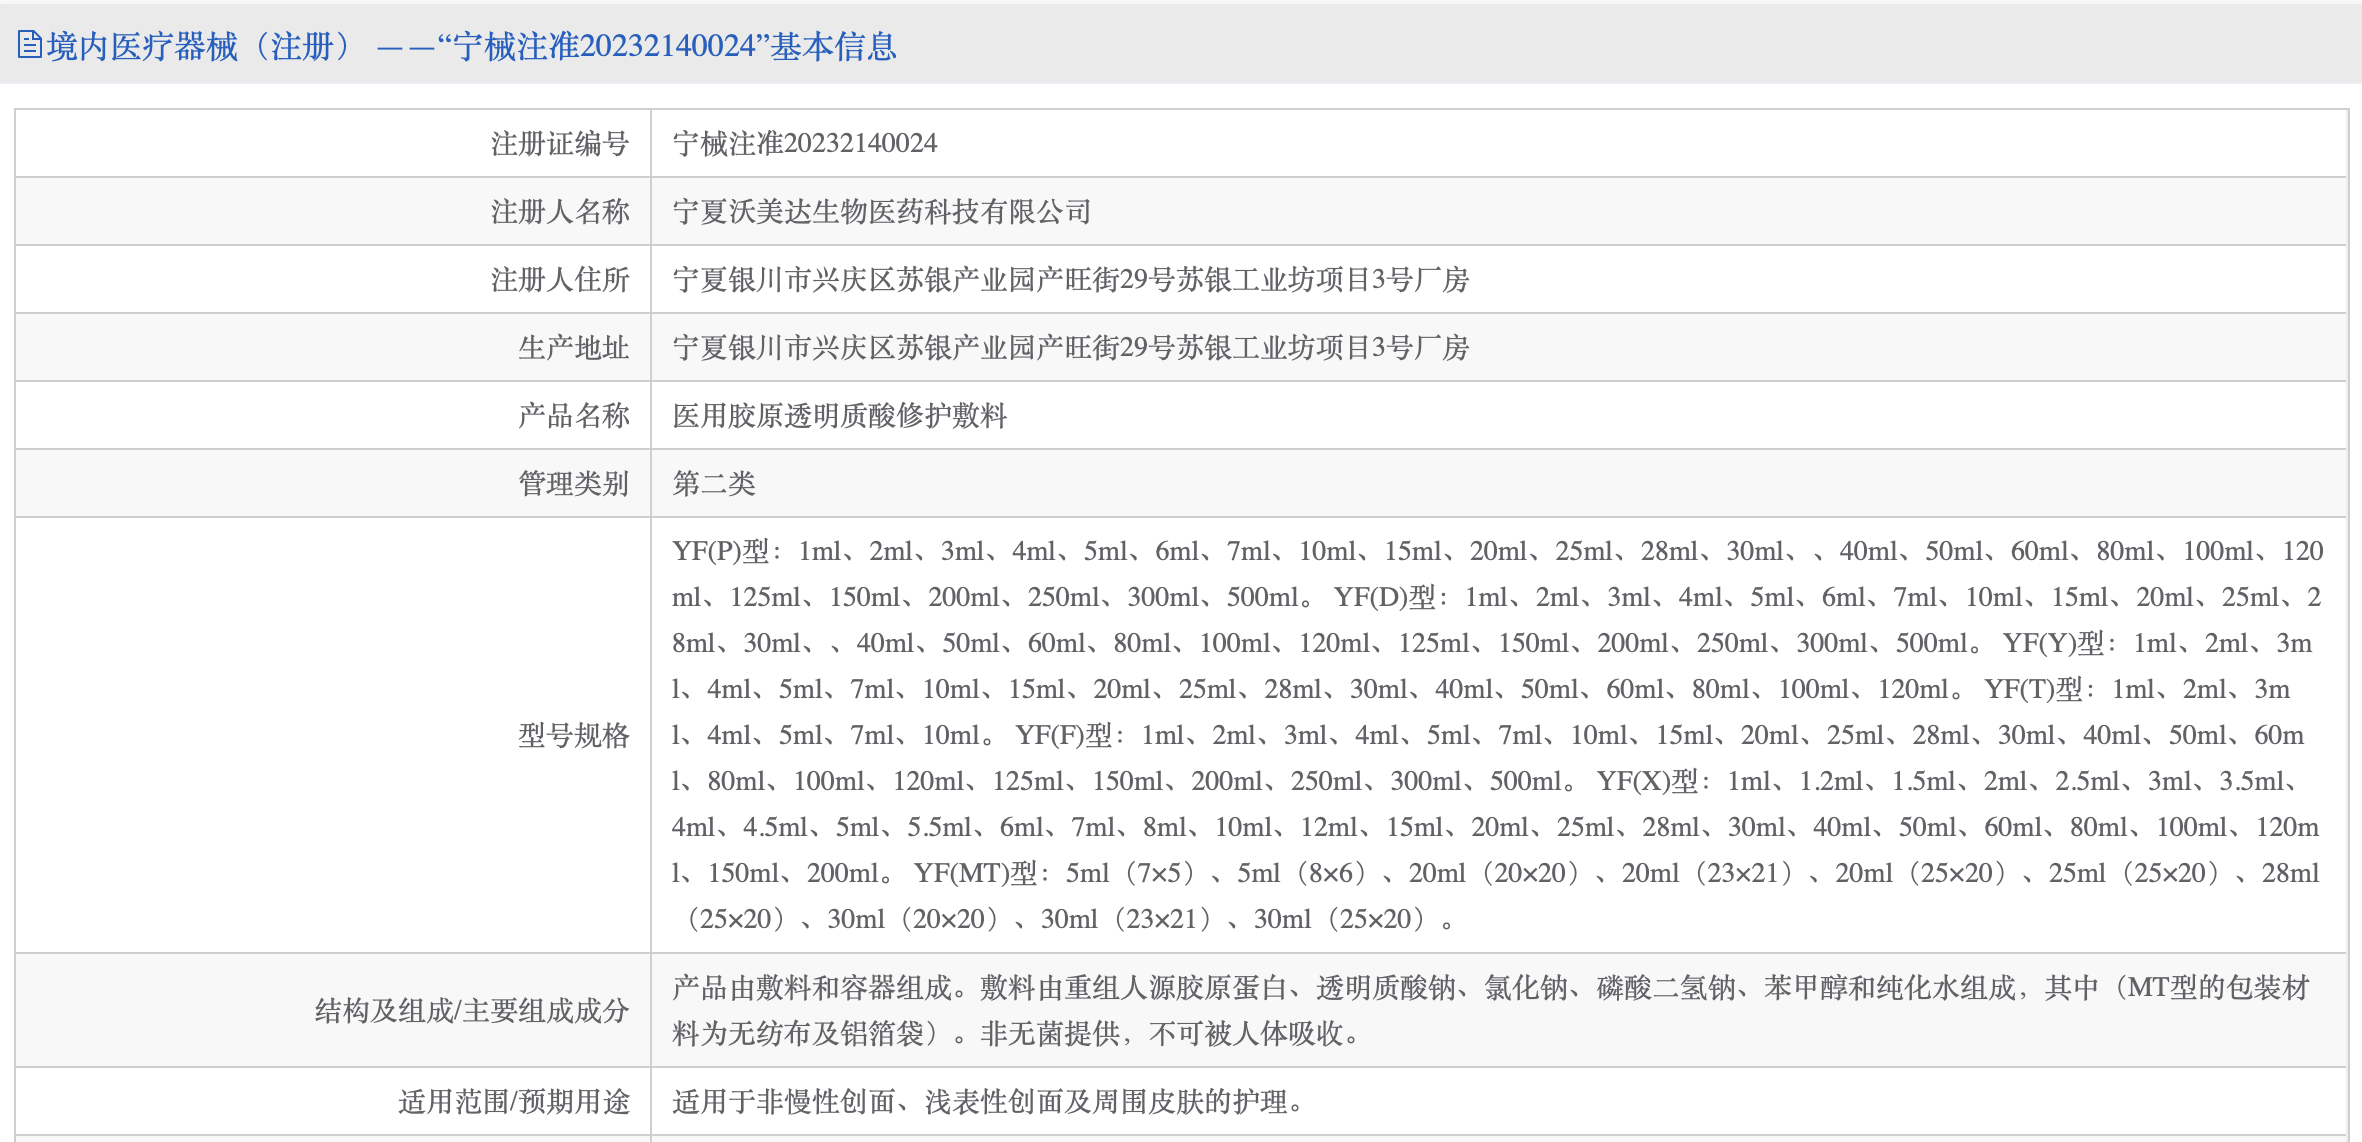The height and width of the screenshot is (1142, 2362).
Task: Click the page title 境内医疗器械（注册）基本信息
Action: (x=472, y=46)
